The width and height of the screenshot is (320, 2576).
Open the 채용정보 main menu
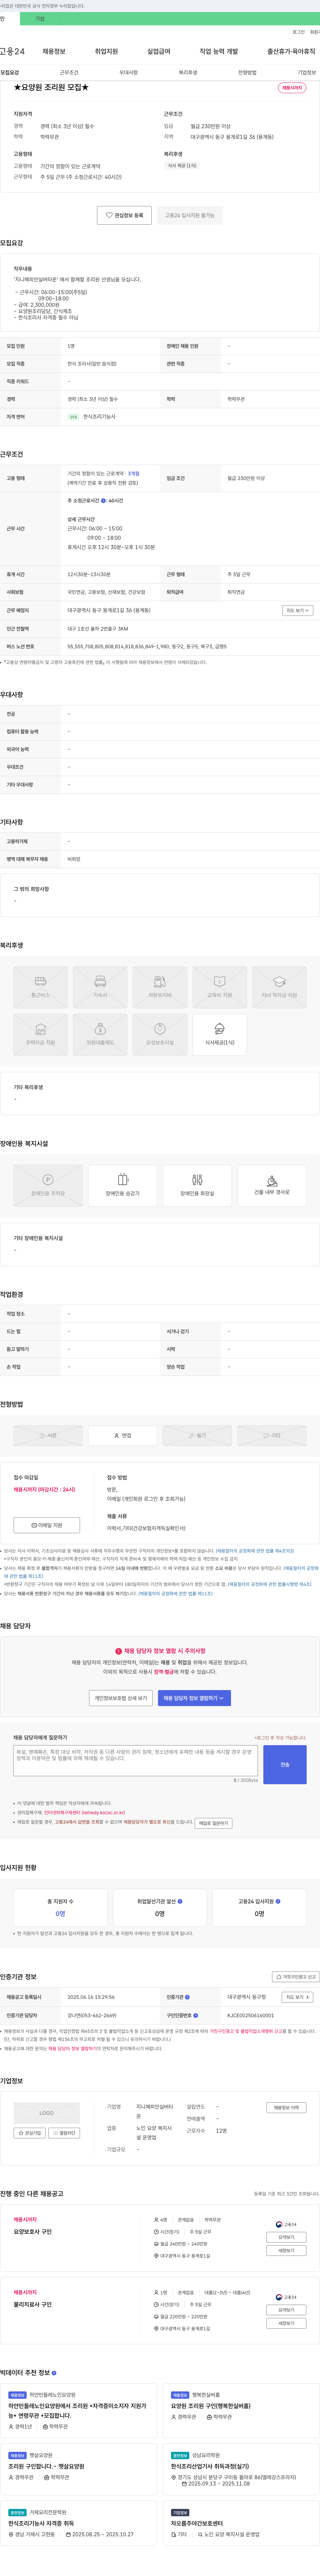[x=54, y=51]
